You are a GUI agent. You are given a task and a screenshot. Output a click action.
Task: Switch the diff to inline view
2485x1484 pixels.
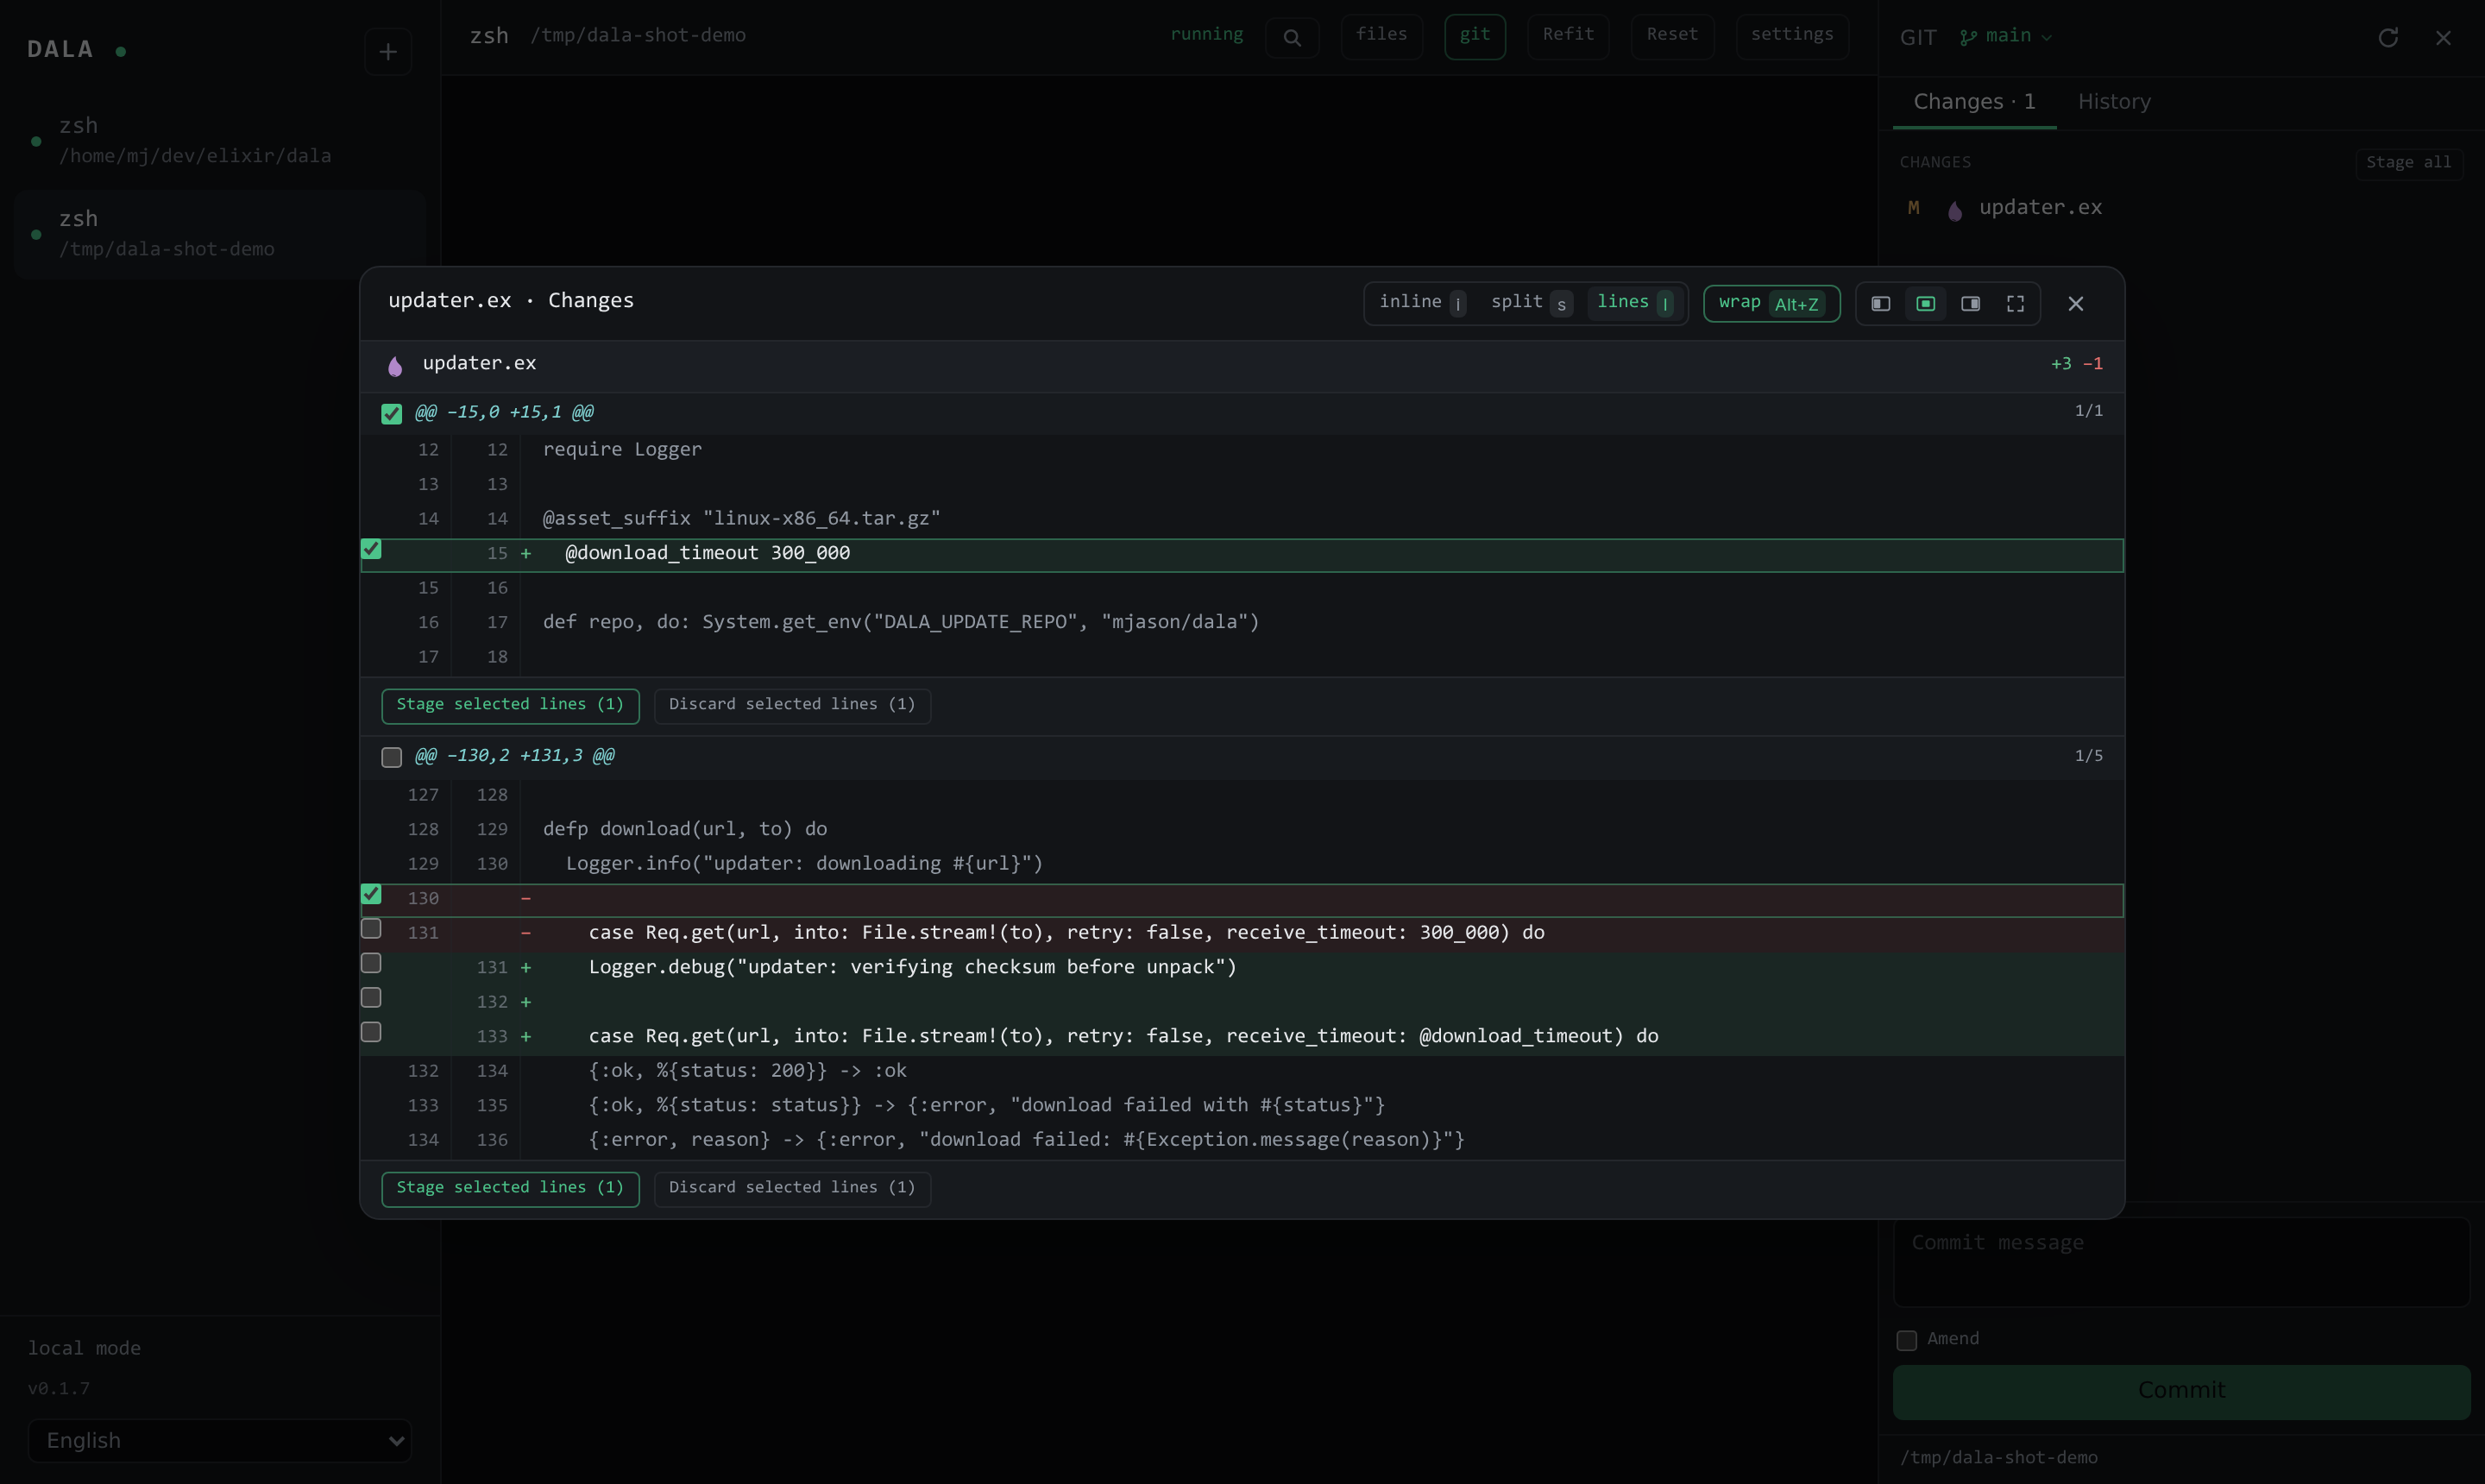1422,302
